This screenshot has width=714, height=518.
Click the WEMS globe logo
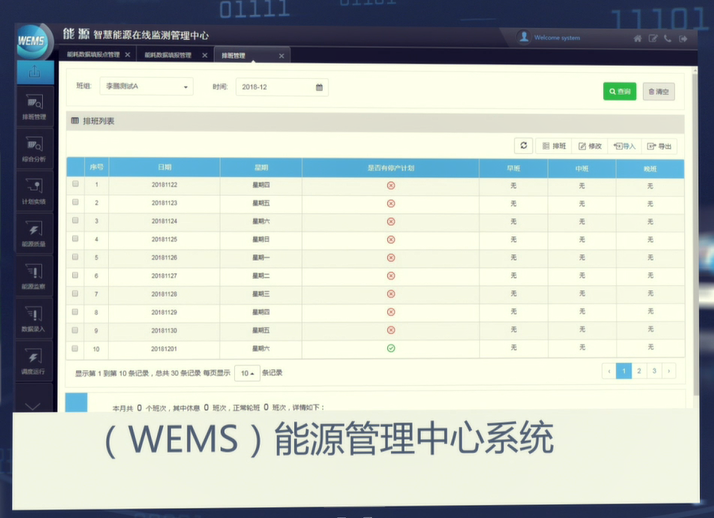coord(33,41)
